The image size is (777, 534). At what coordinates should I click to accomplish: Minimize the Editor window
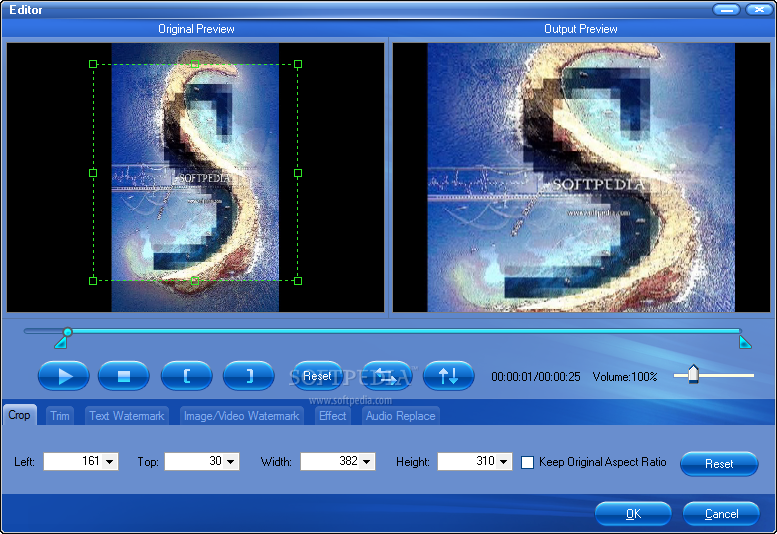coord(726,9)
